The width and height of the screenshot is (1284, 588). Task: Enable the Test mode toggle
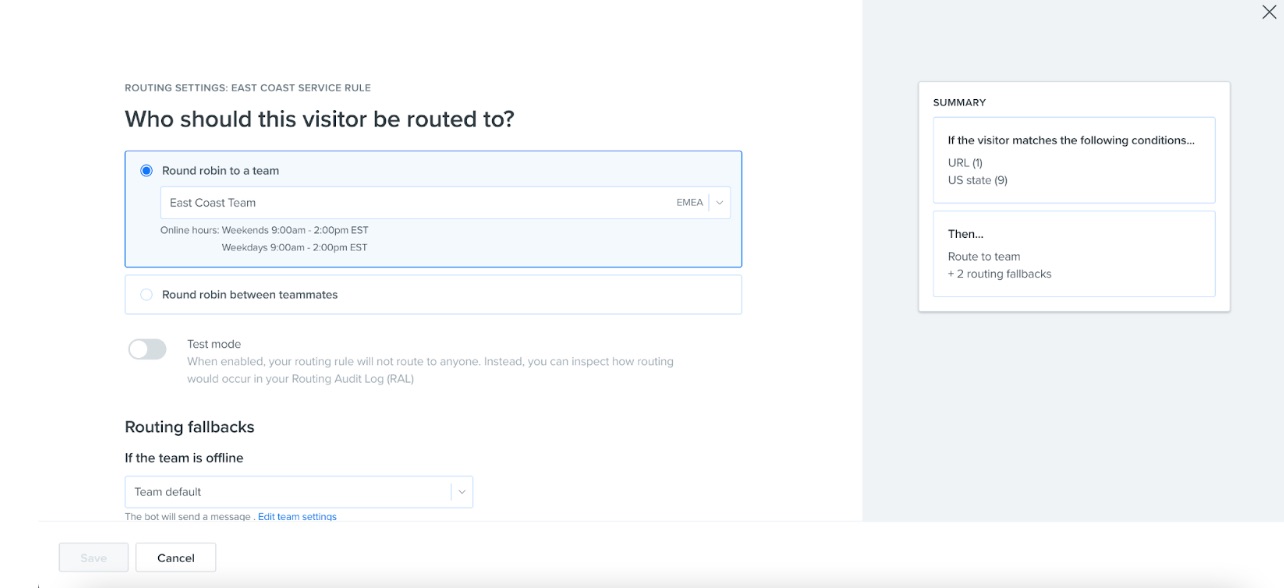[x=147, y=349]
